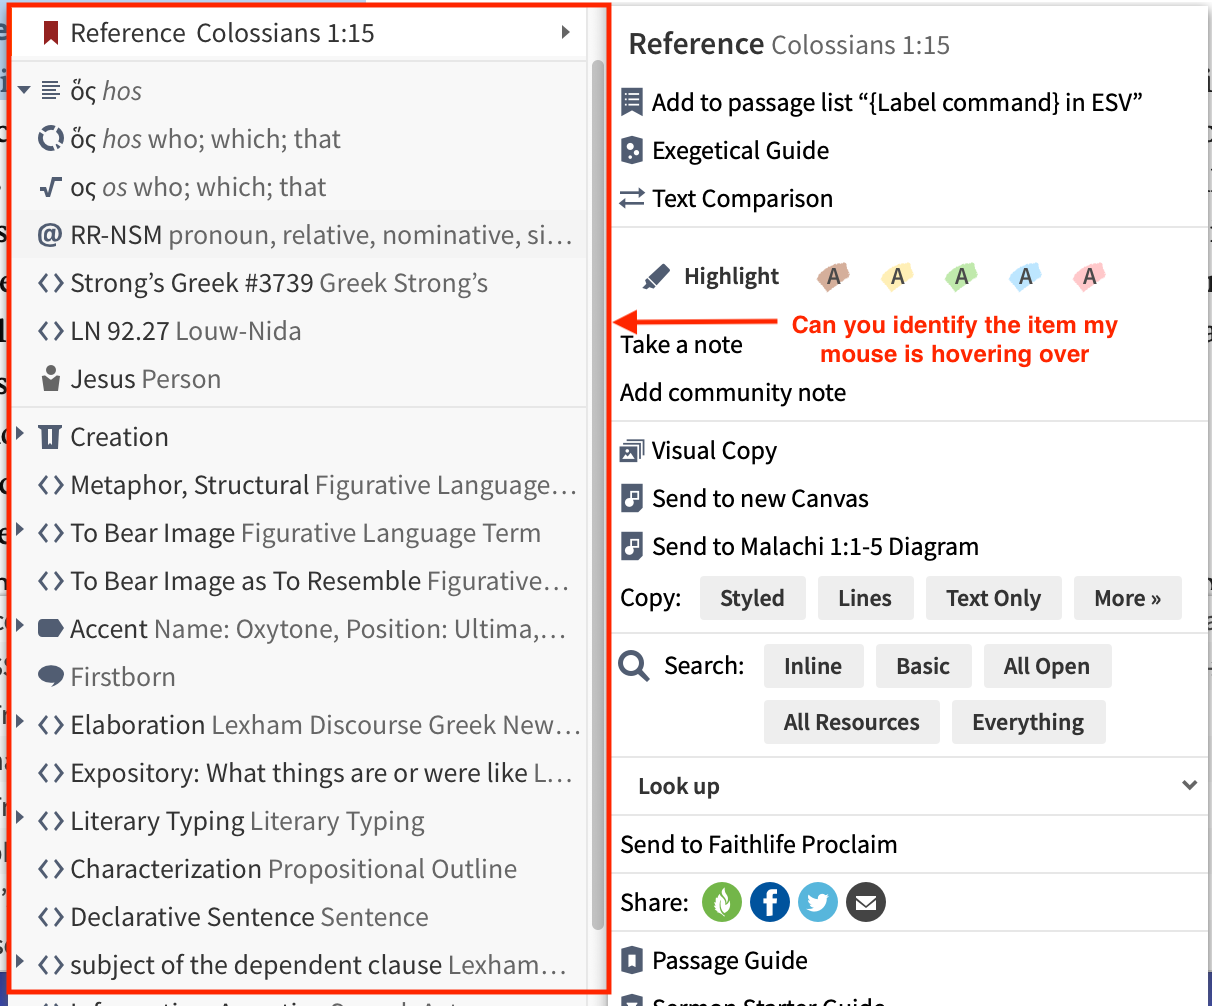The image size is (1212, 1006).
Task: Select the Firstborn row
Action: [299, 677]
